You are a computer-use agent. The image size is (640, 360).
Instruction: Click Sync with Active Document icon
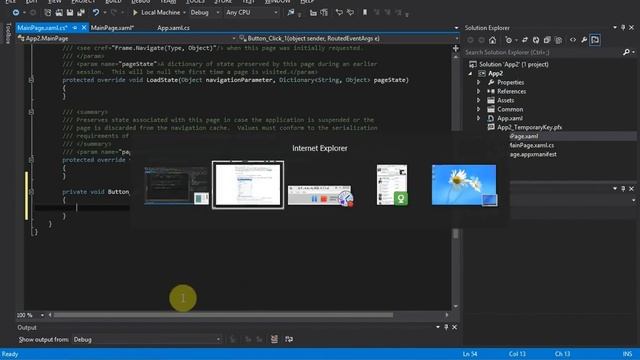pyautogui.click(x=524, y=40)
